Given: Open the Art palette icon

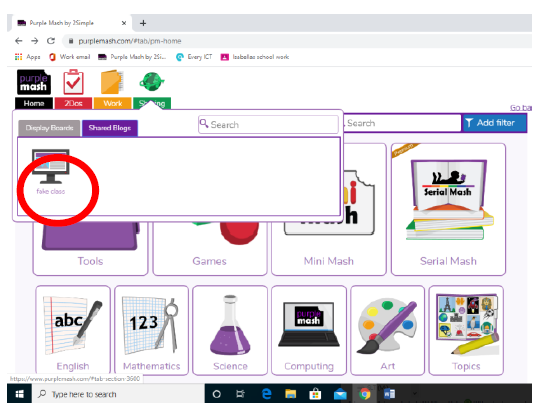Looking at the screenshot, I should (388, 326).
